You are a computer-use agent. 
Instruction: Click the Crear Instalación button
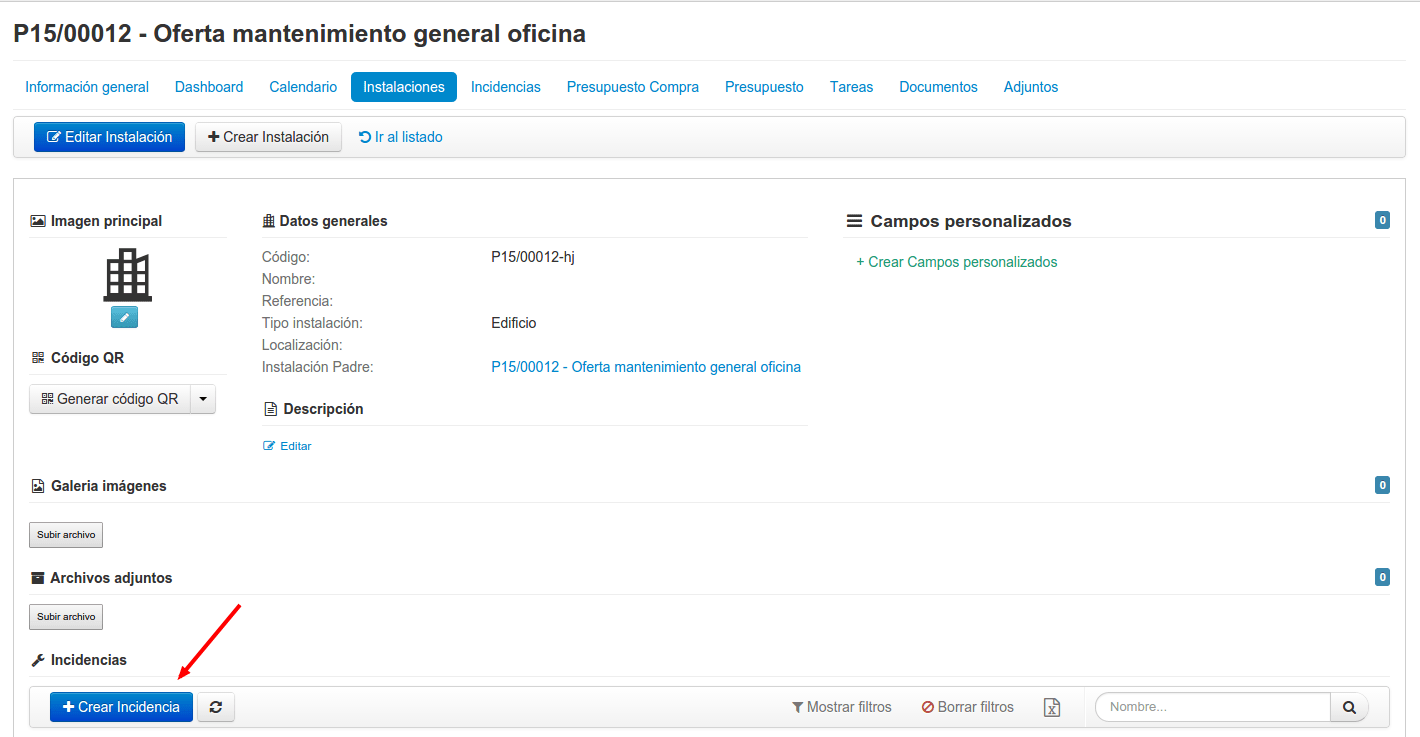[x=268, y=137]
